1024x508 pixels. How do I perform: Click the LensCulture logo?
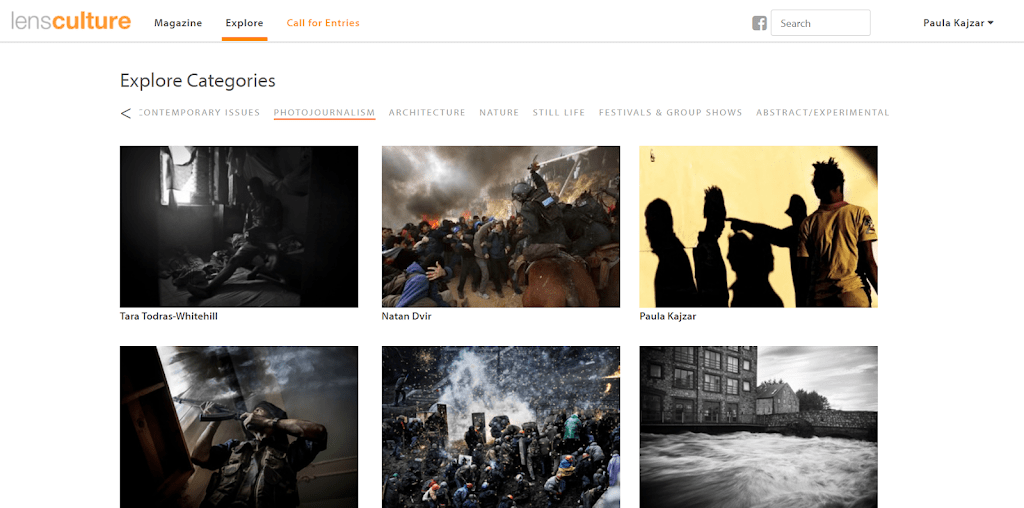[71, 22]
